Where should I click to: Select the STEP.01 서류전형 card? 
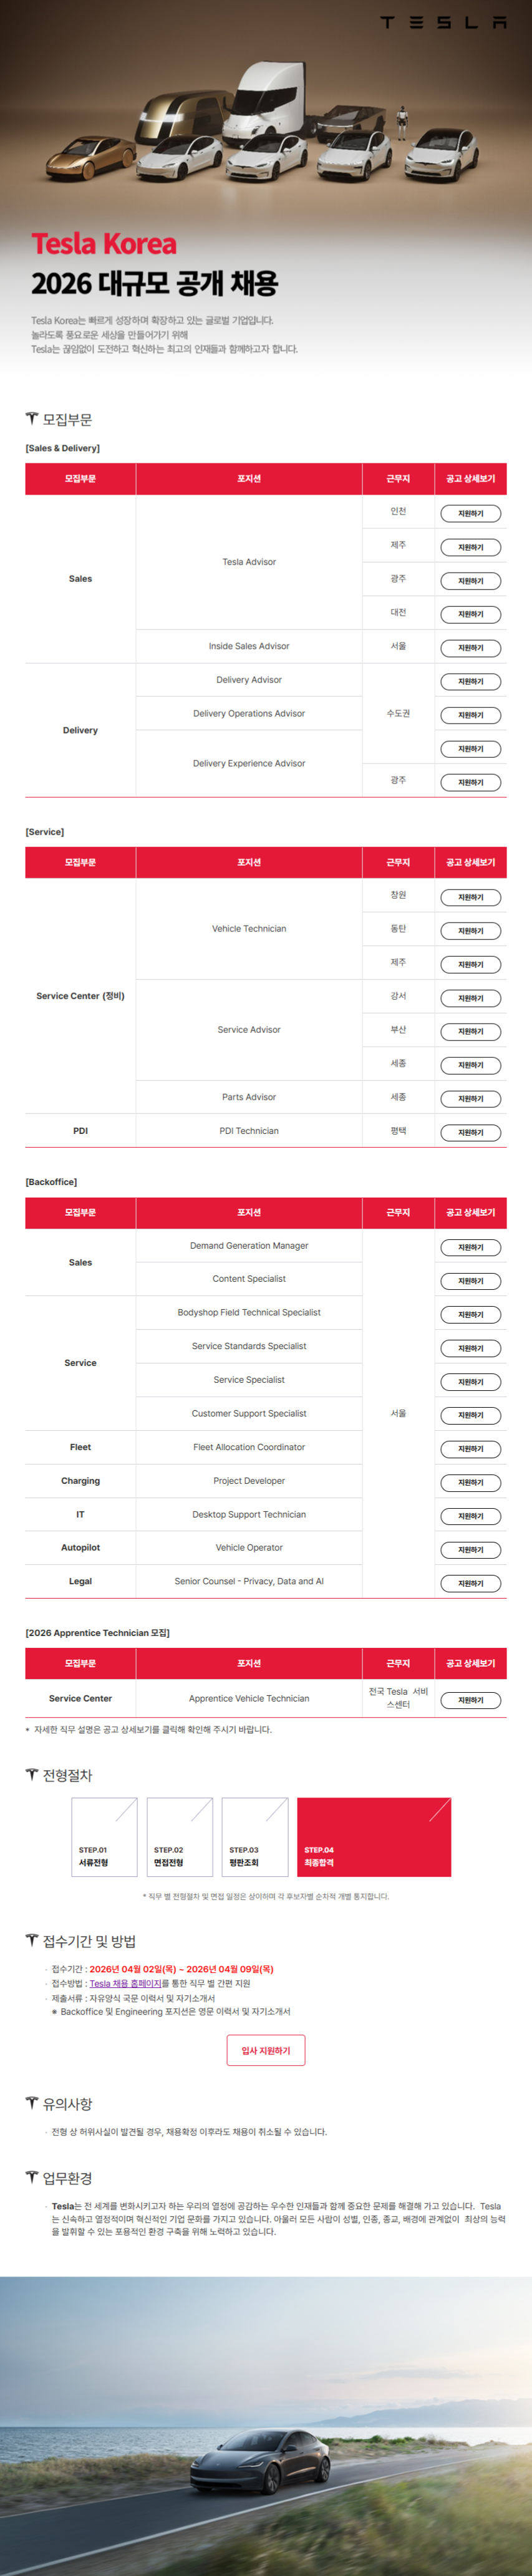tap(104, 1836)
